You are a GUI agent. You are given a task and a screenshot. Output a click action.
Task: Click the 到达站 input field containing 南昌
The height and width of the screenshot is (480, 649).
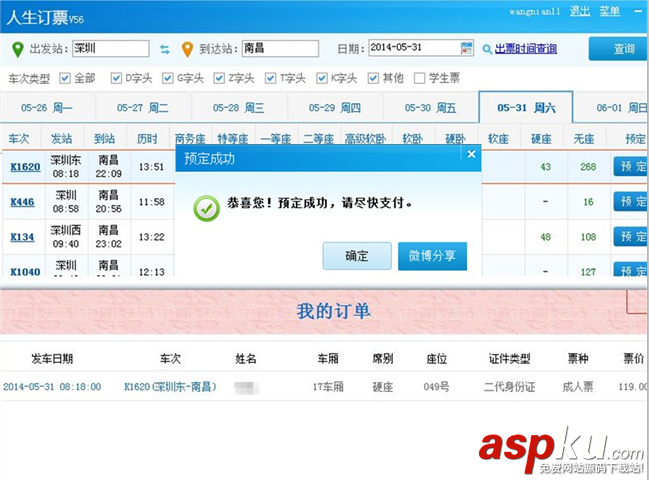(280, 48)
